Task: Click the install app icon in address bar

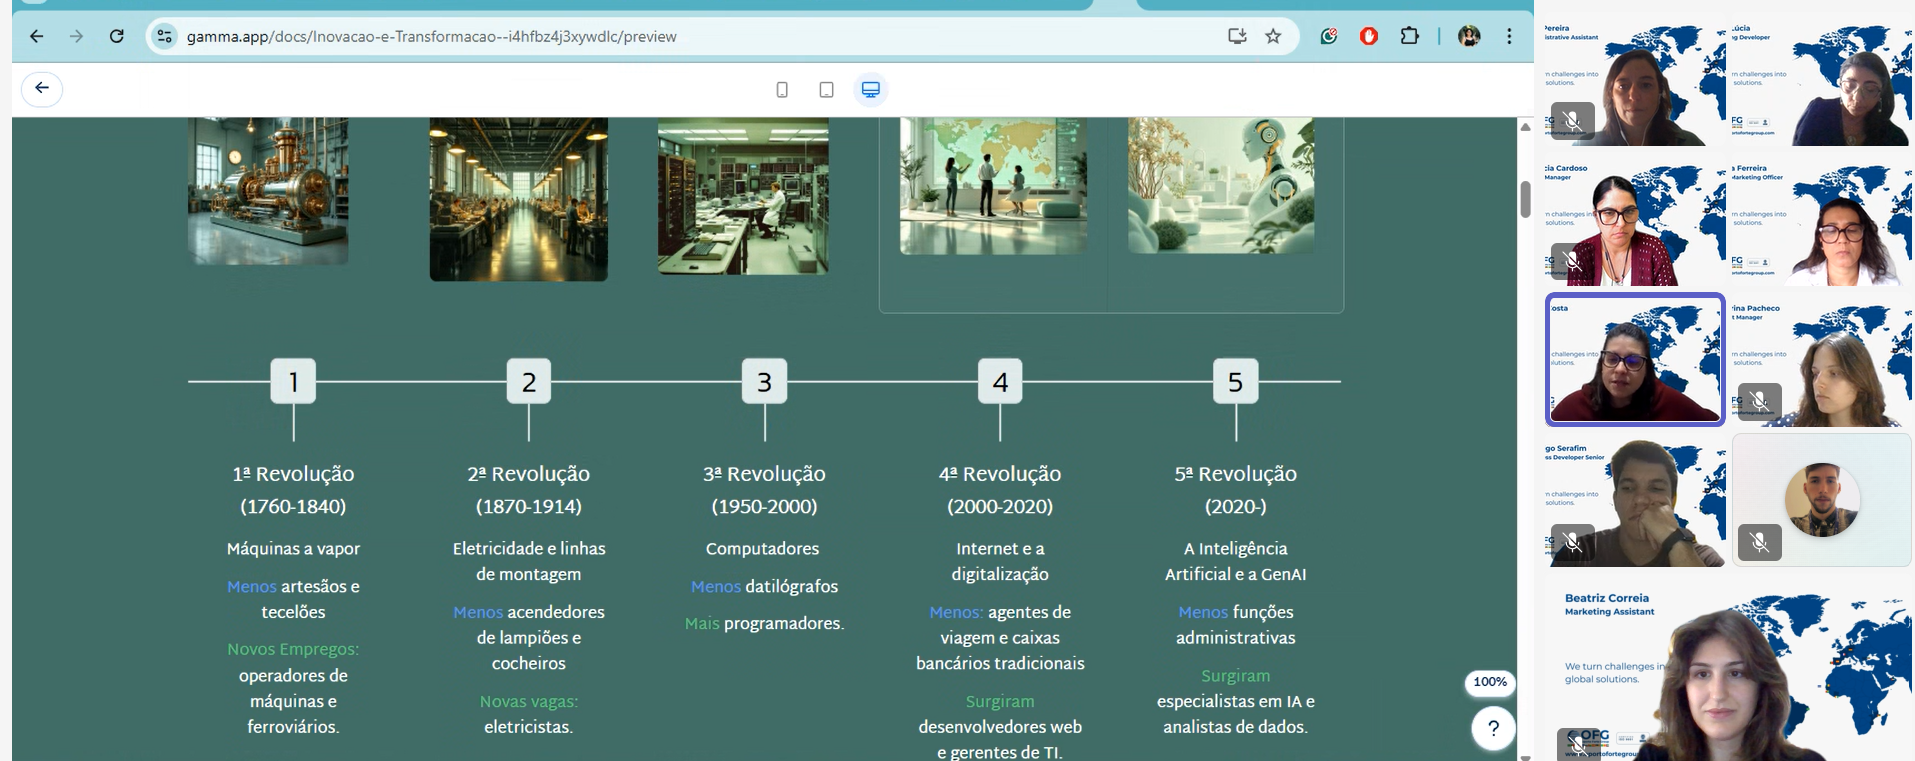Action: [1237, 37]
